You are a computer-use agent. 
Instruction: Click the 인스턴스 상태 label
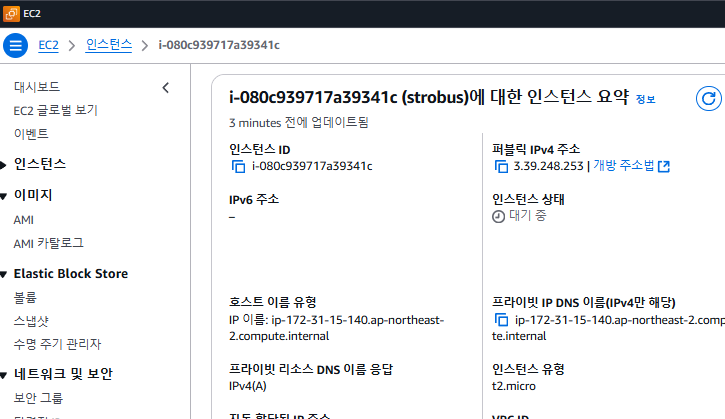(x=528, y=199)
